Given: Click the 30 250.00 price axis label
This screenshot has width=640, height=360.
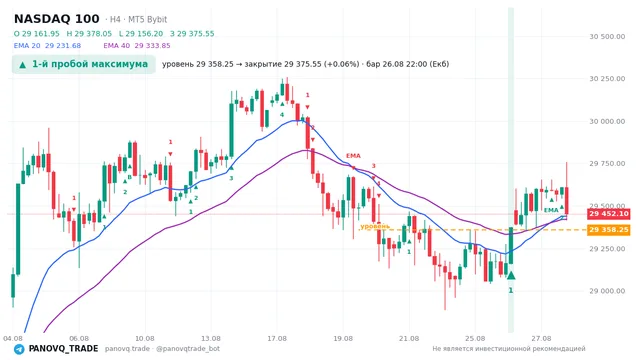Looking at the screenshot, I should tap(607, 78).
